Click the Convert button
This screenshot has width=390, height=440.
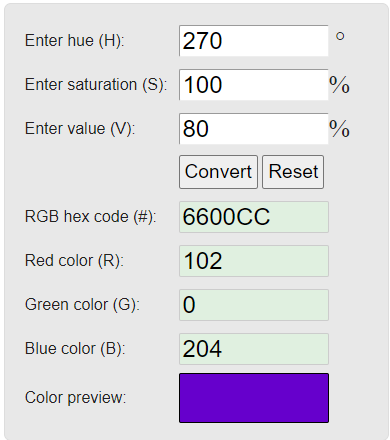pyautogui.click(x=218, y=172)
